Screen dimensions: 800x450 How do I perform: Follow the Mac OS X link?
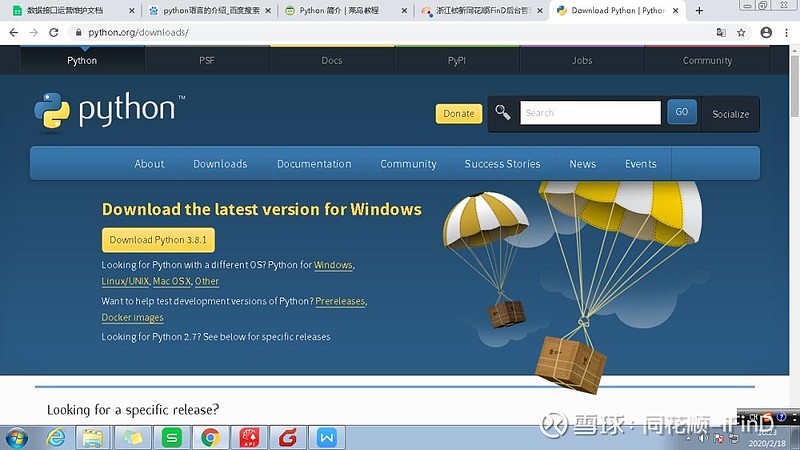pyautogui.click(x=172, y=281)
